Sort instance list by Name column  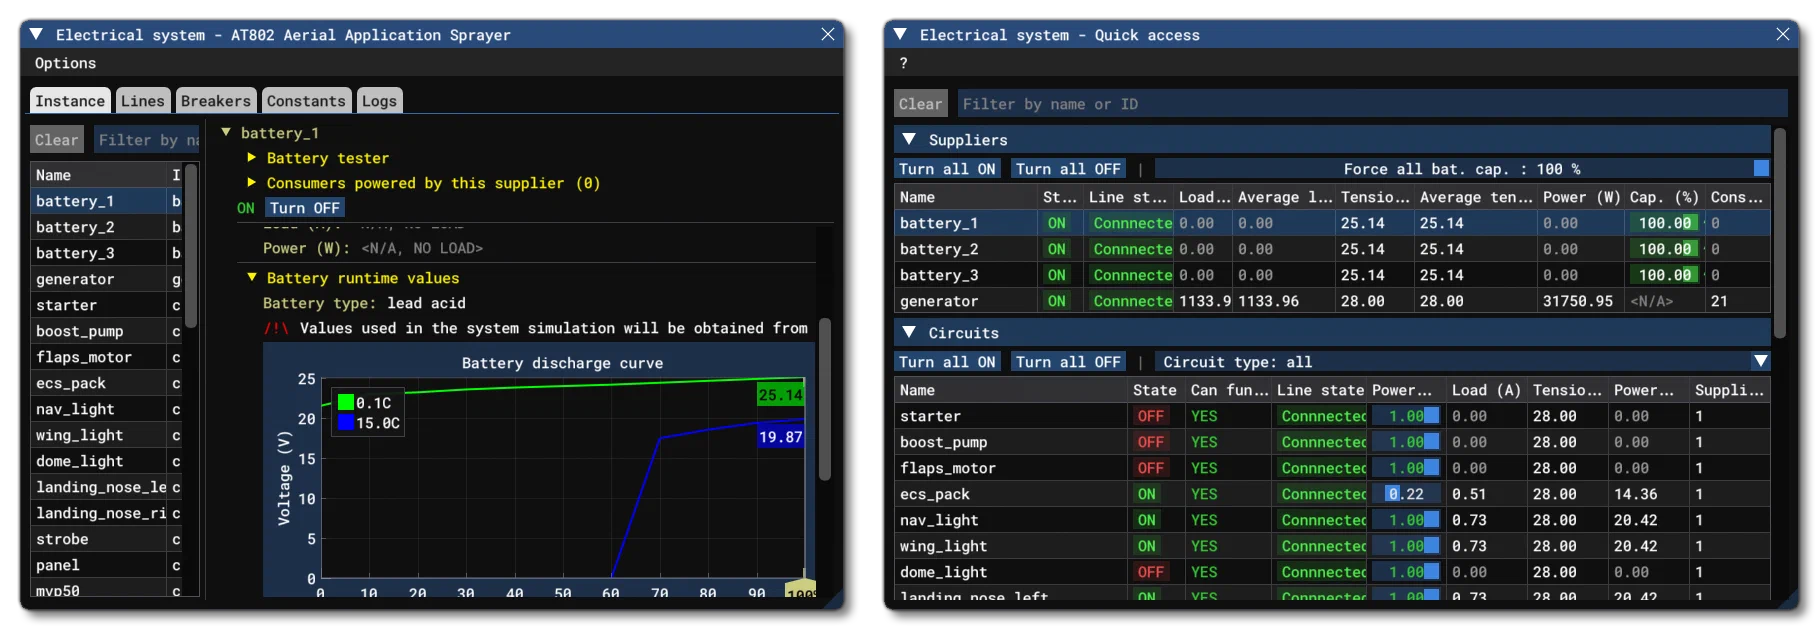pyautogui.click(x=99, y=175)
